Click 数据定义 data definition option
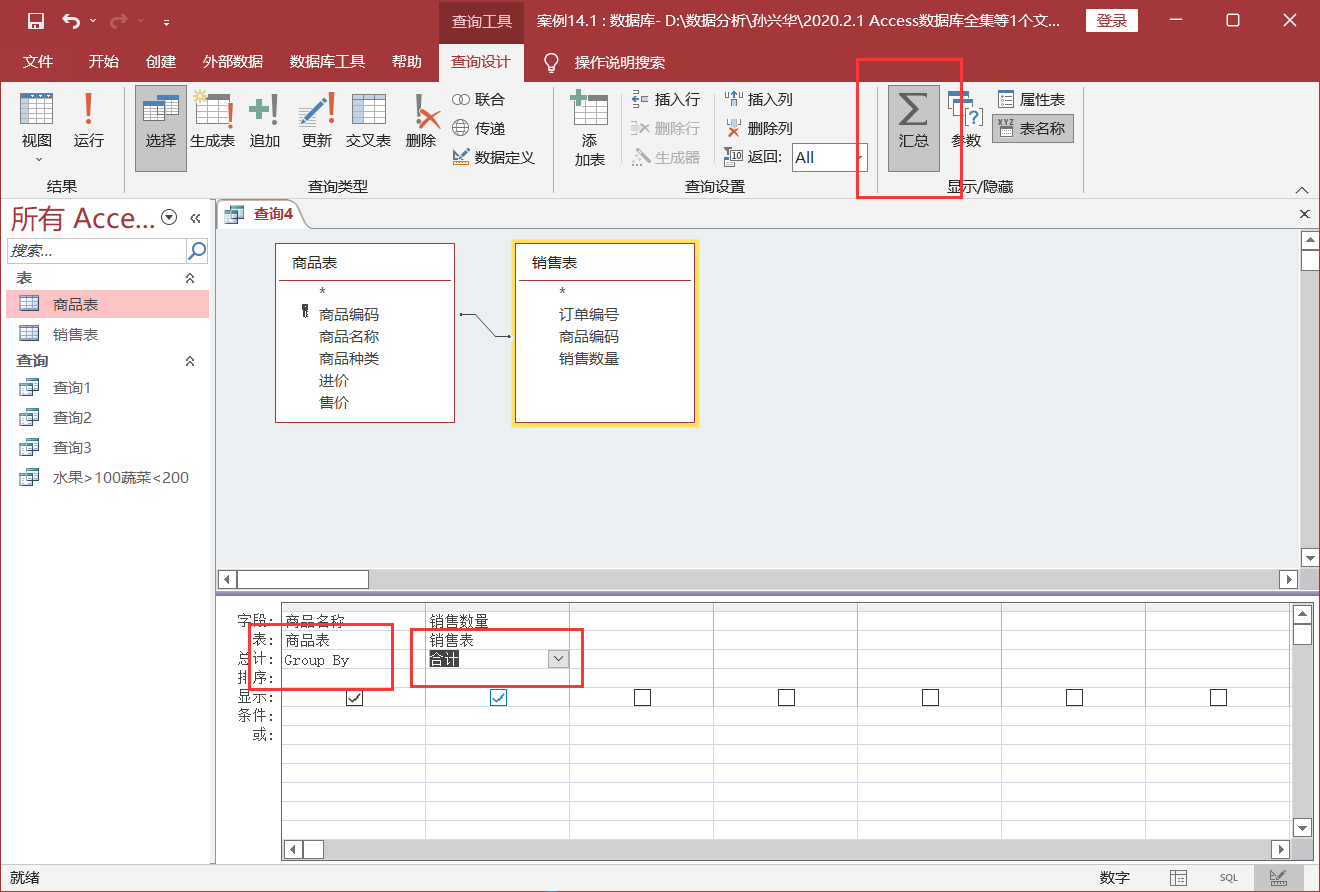The height and width of the screenshot is (892, 1320). tap(493, 157)
